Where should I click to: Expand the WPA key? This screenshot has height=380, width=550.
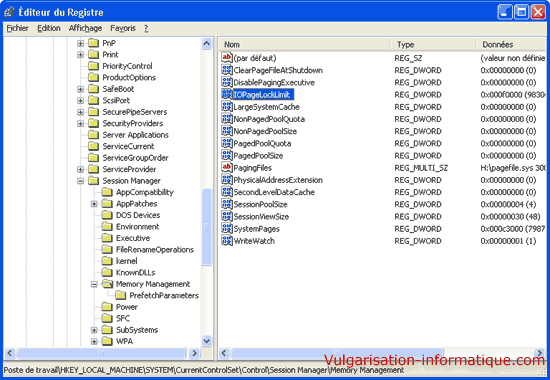94,341
